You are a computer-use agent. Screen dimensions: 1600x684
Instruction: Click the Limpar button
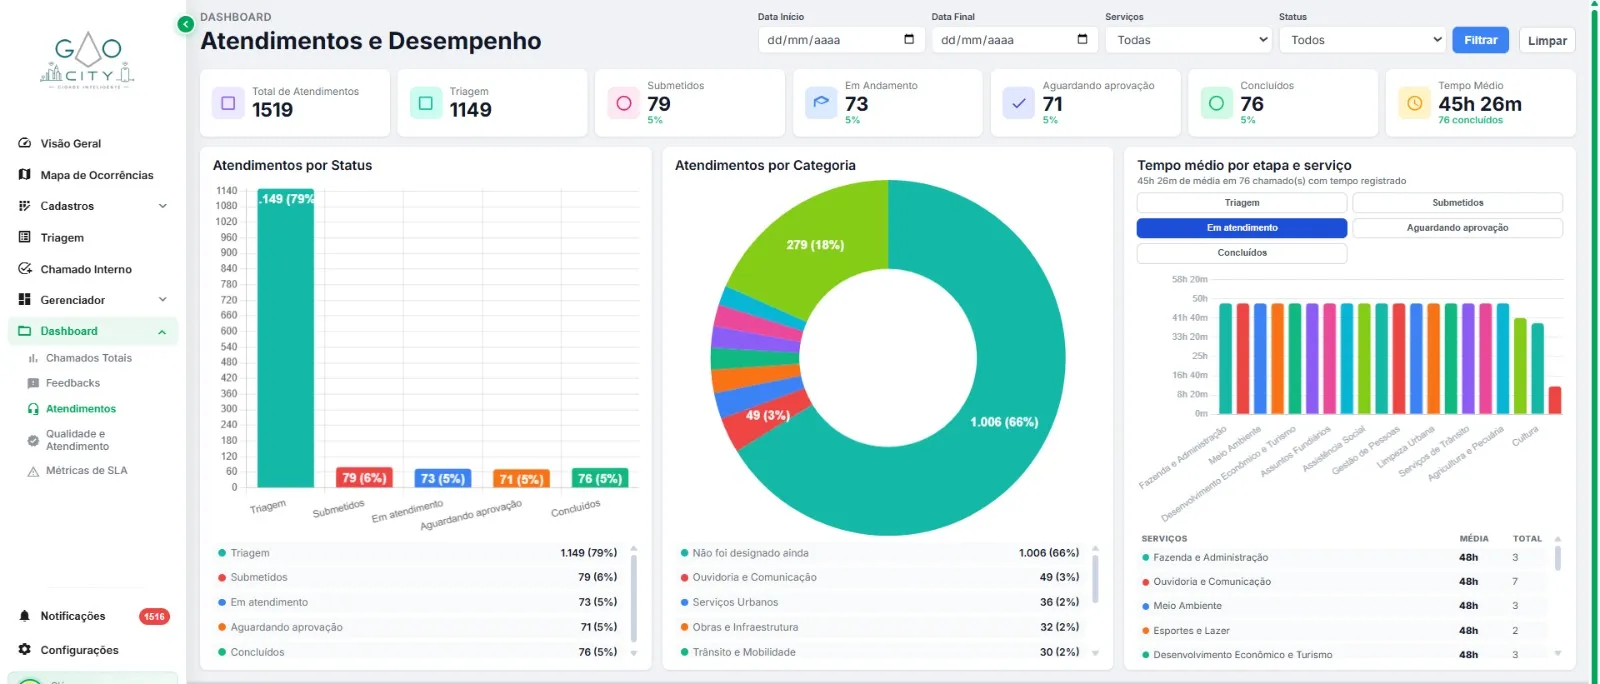click(1547, 40)
